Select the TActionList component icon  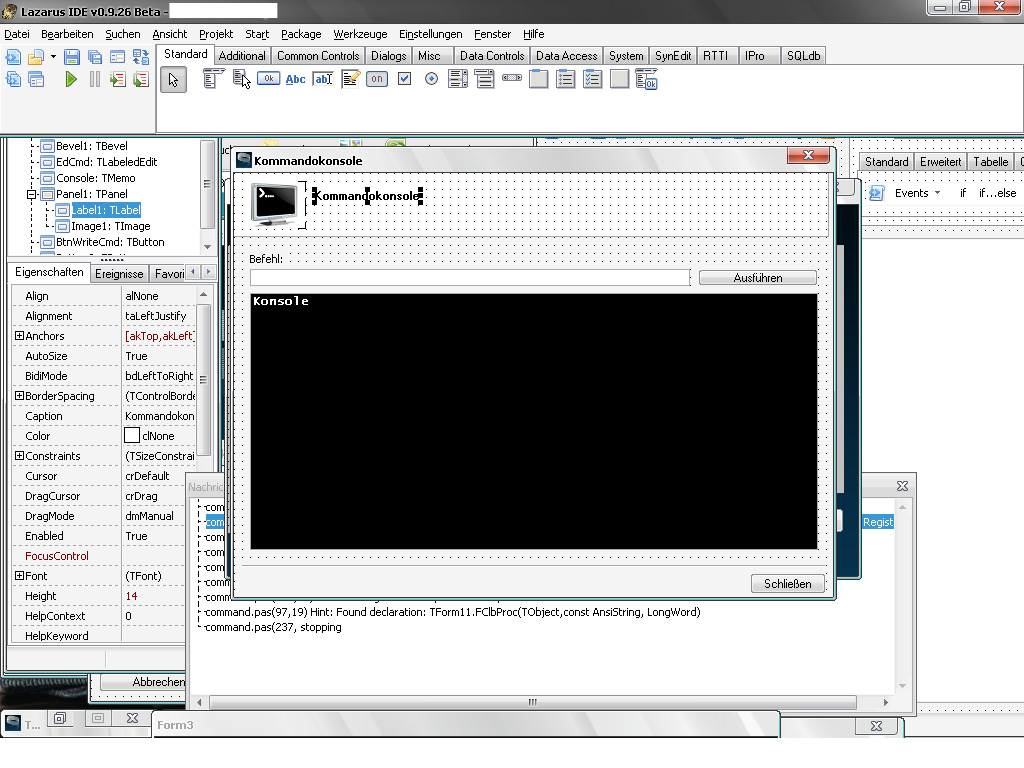646,79
